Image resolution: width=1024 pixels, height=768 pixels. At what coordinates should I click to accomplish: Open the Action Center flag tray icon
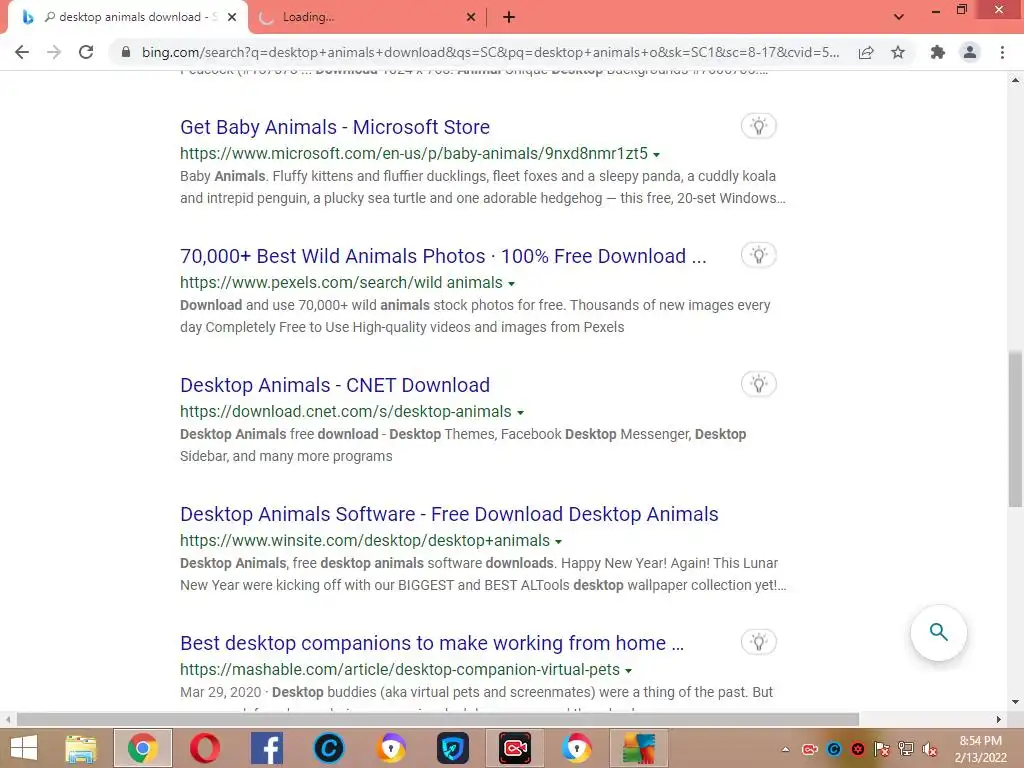click(x=882, y=750)
